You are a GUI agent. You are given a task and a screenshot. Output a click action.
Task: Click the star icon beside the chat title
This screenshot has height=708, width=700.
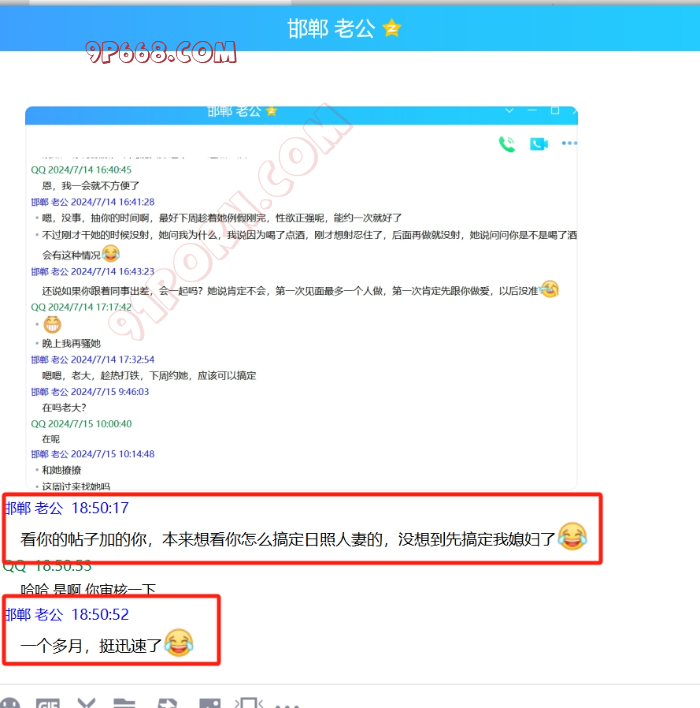(391, 29)
